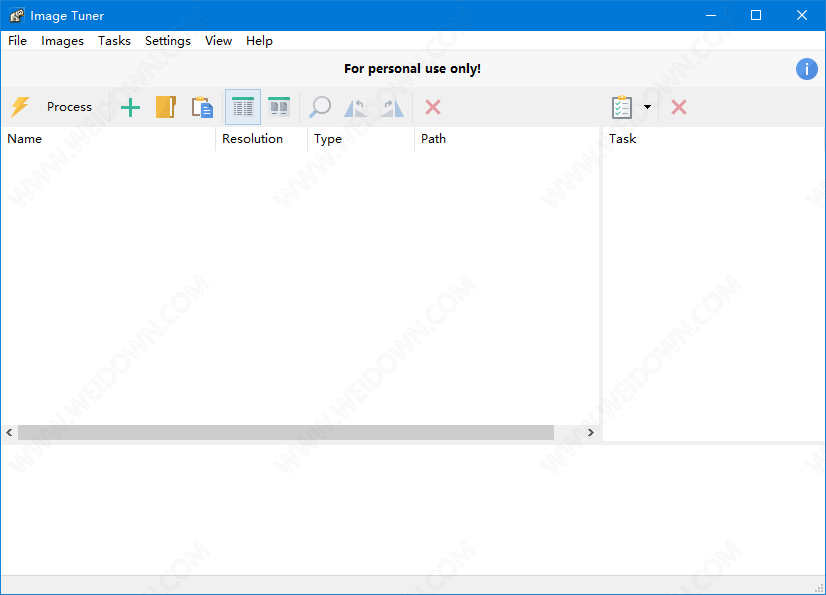Open the blue info icon
Viewport: 826px width, 595px height.
pos(807,69)
